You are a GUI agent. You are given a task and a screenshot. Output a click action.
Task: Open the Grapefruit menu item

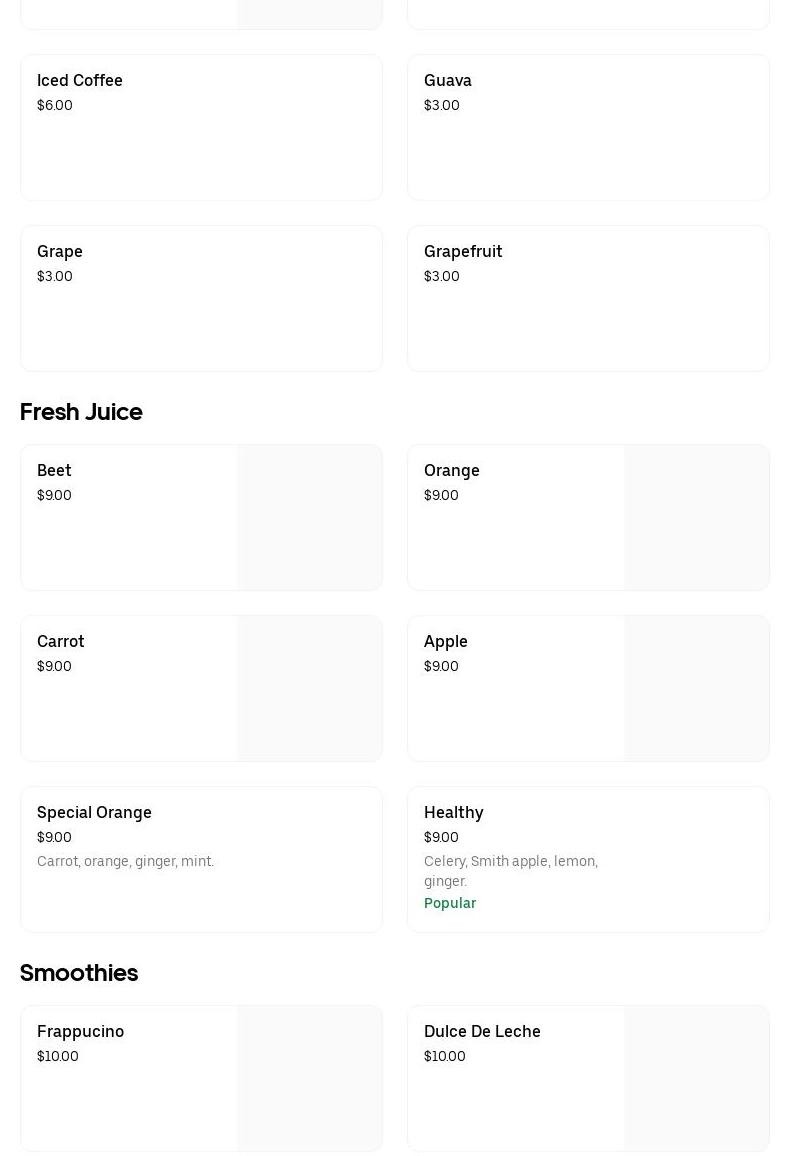463,252
